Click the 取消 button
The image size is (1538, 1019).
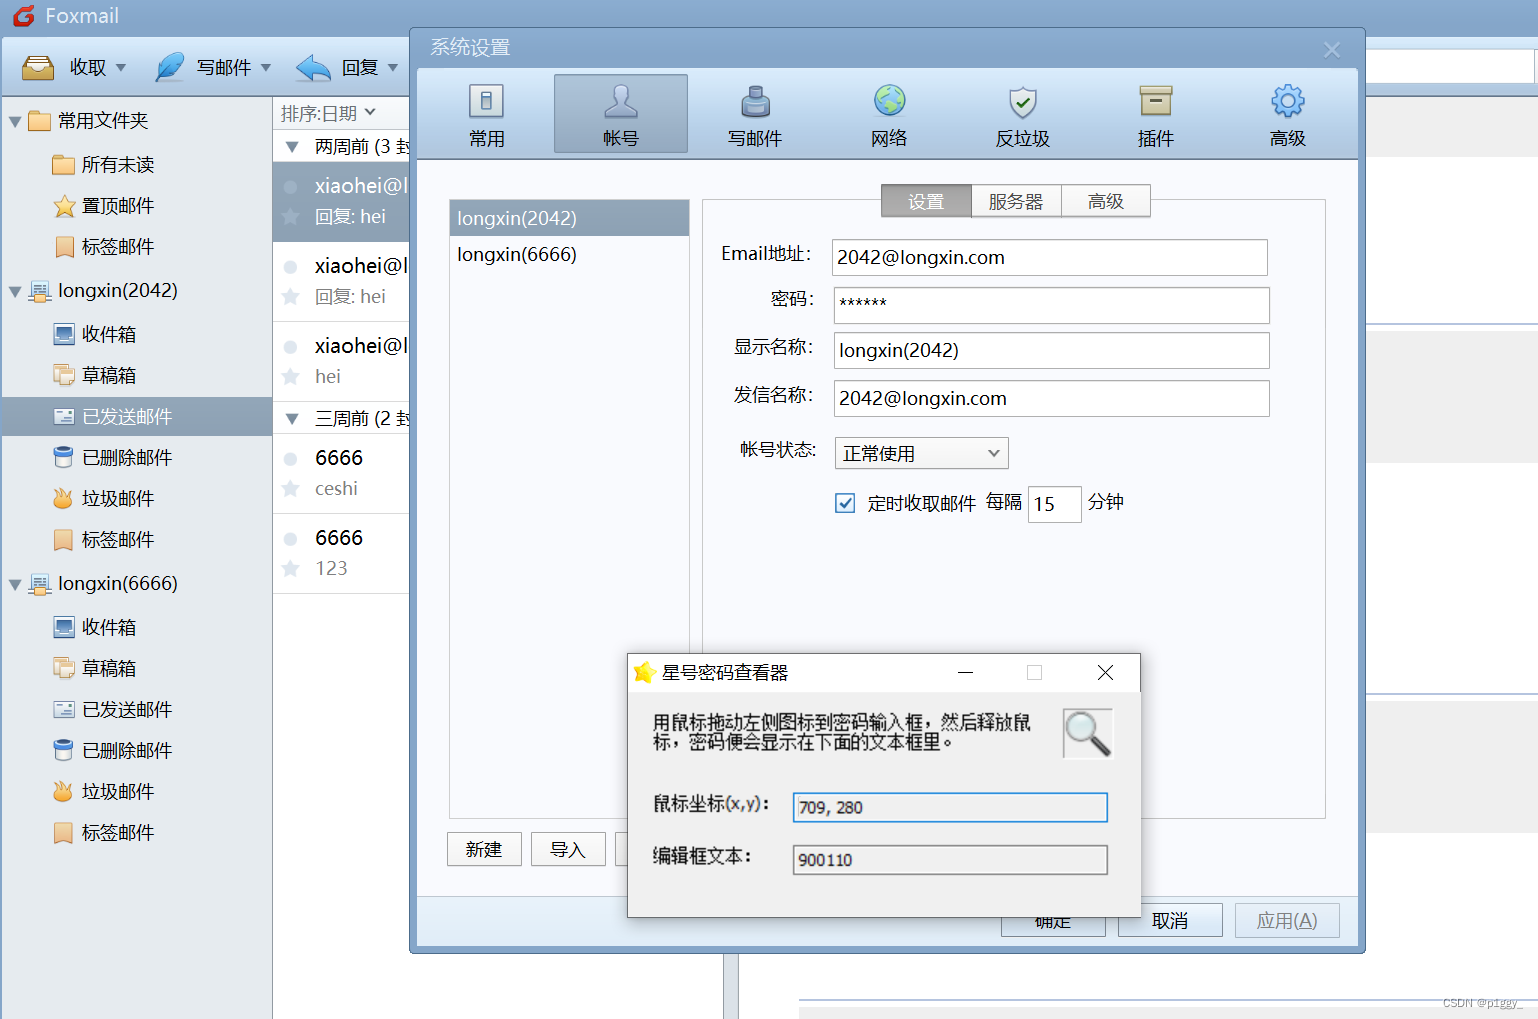click(x=1170, y=920)
